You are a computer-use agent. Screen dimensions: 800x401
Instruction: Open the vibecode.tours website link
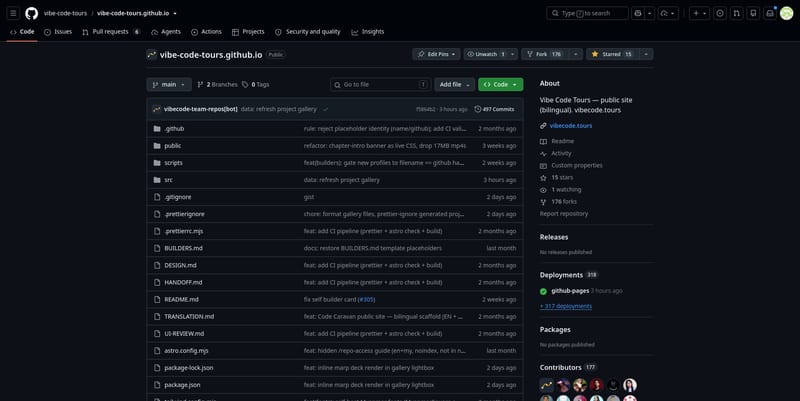pos(570,126)
